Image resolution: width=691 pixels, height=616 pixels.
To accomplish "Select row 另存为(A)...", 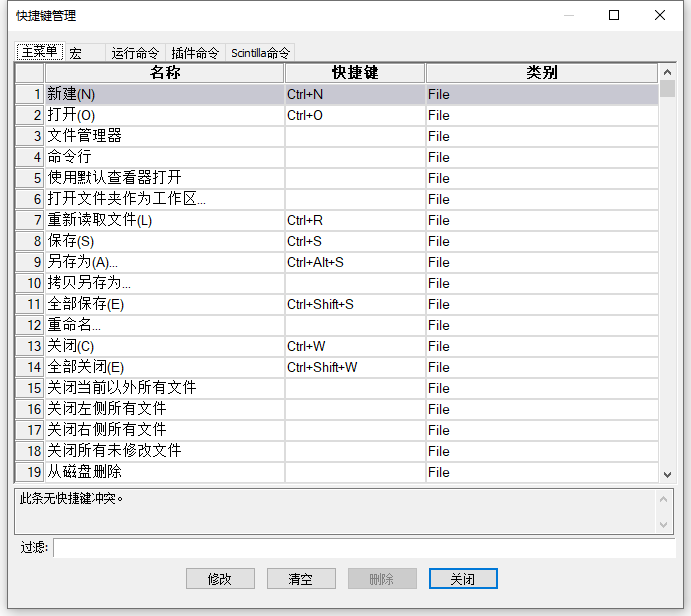I will [x=337, y=263].
